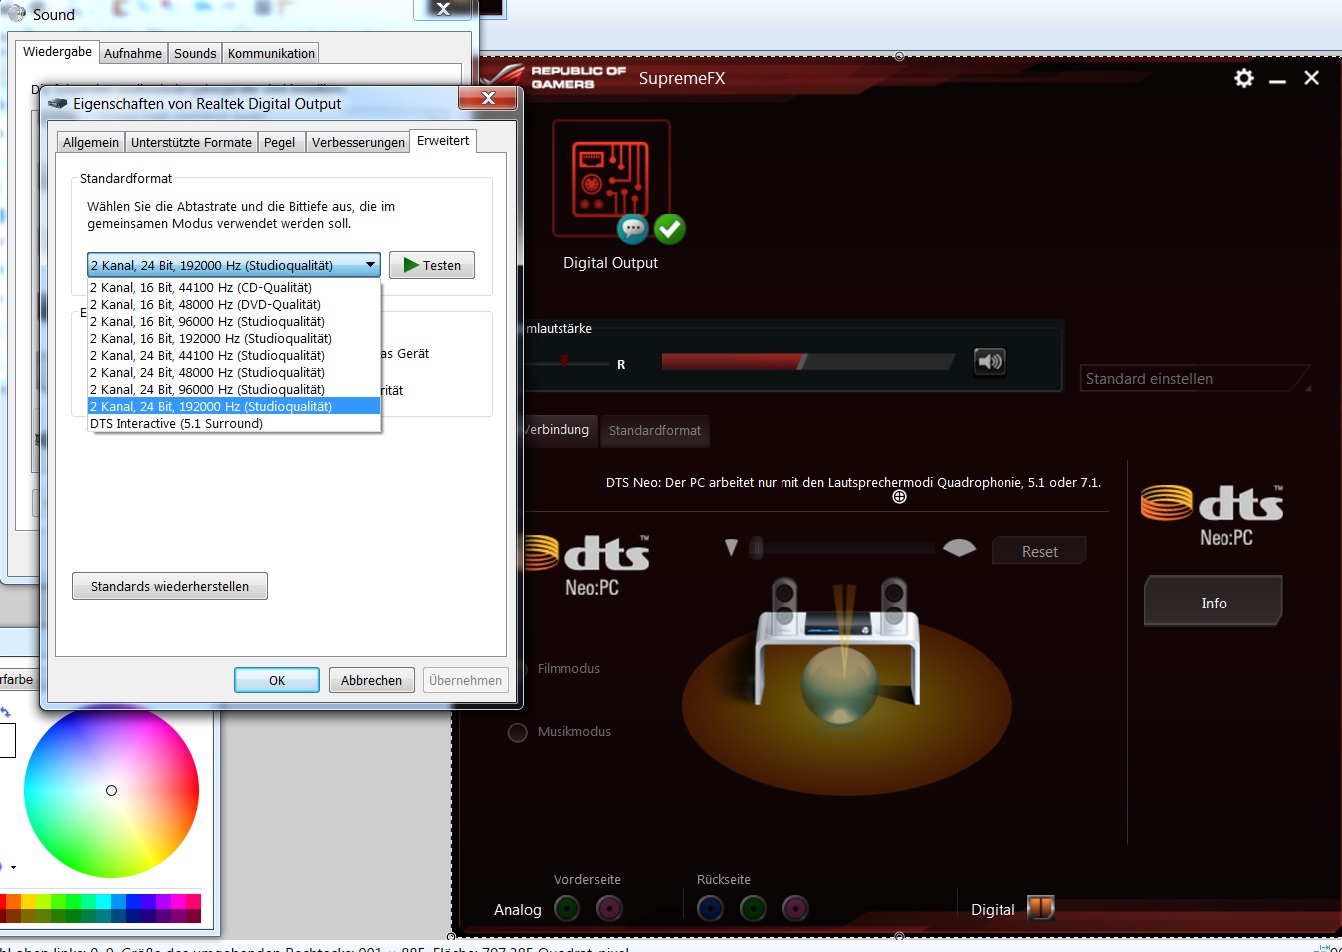This screenshot has width=1342, height=952.
Task: Click the DTS Neo:PC logo on the right
Action: pos(1212,515)
